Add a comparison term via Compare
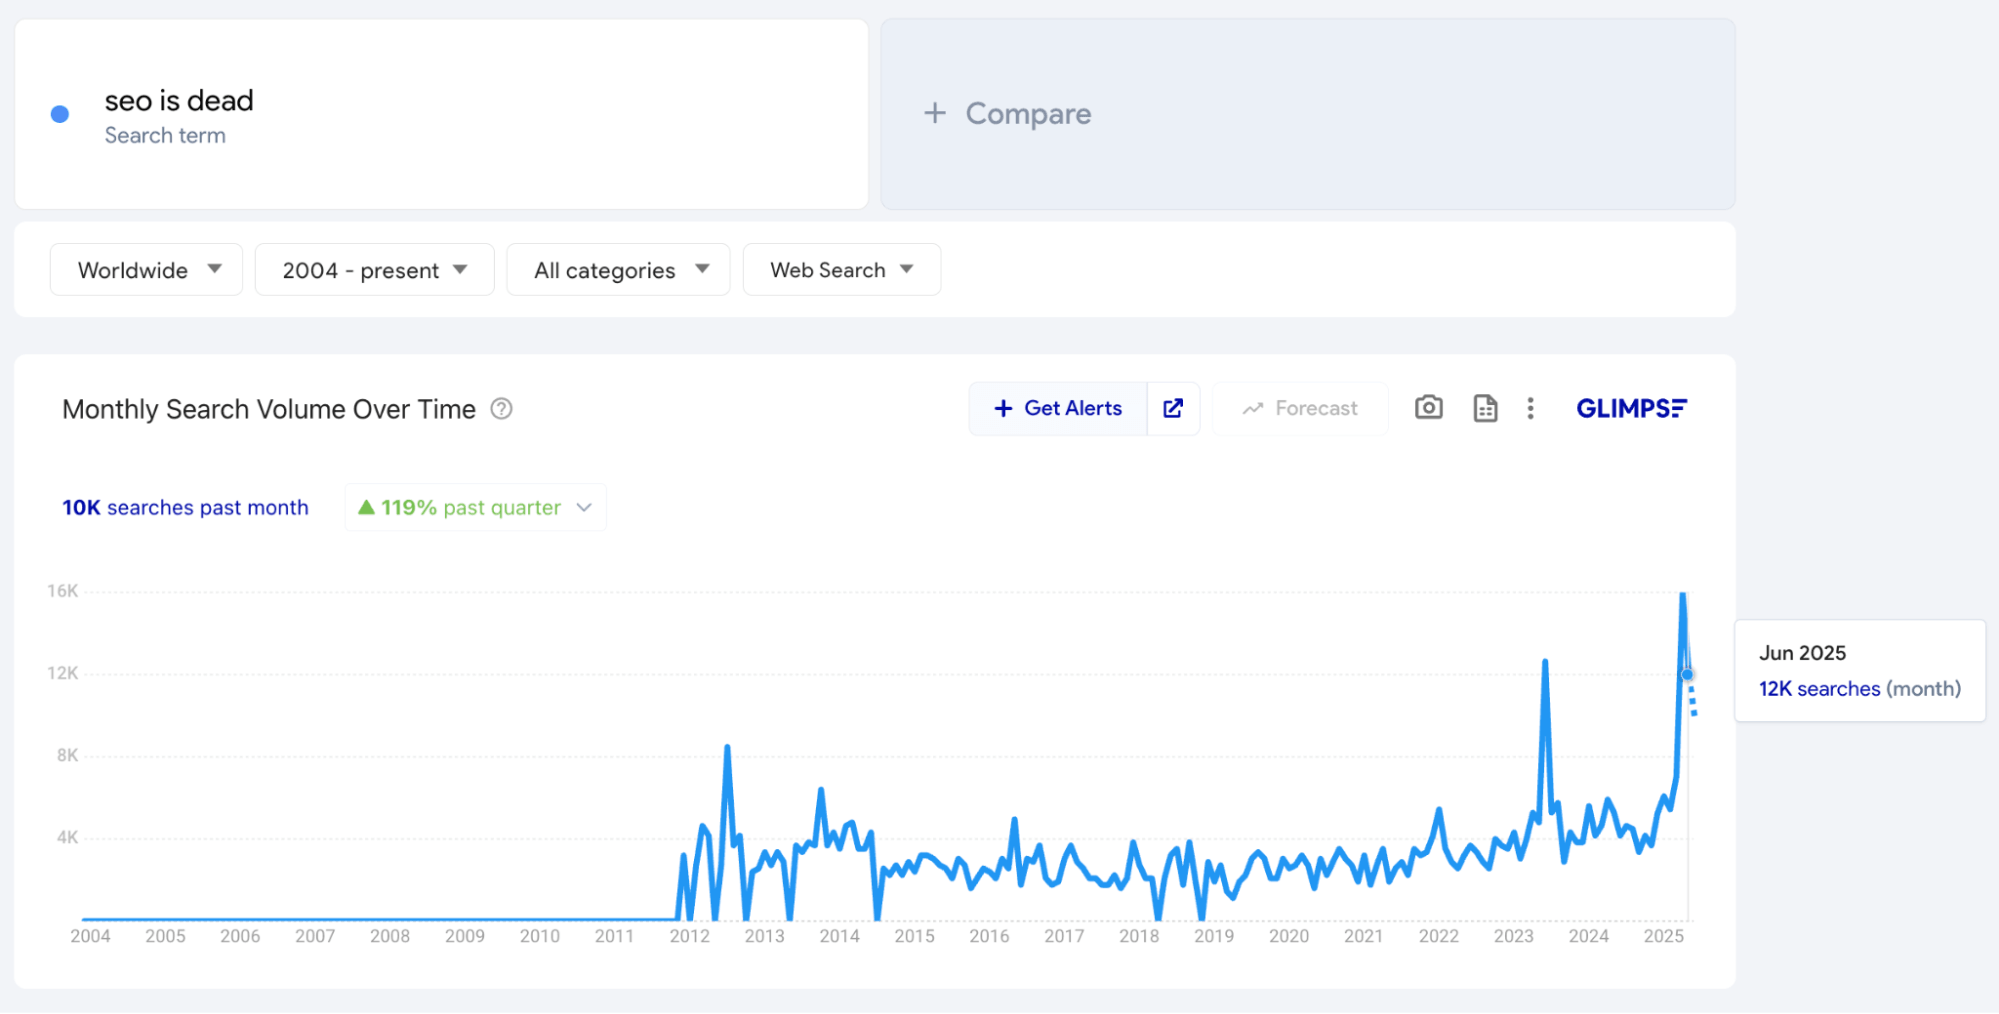Viewport: 1999px width, 1014px height. pyautogui.click(x=1308, y=114)
